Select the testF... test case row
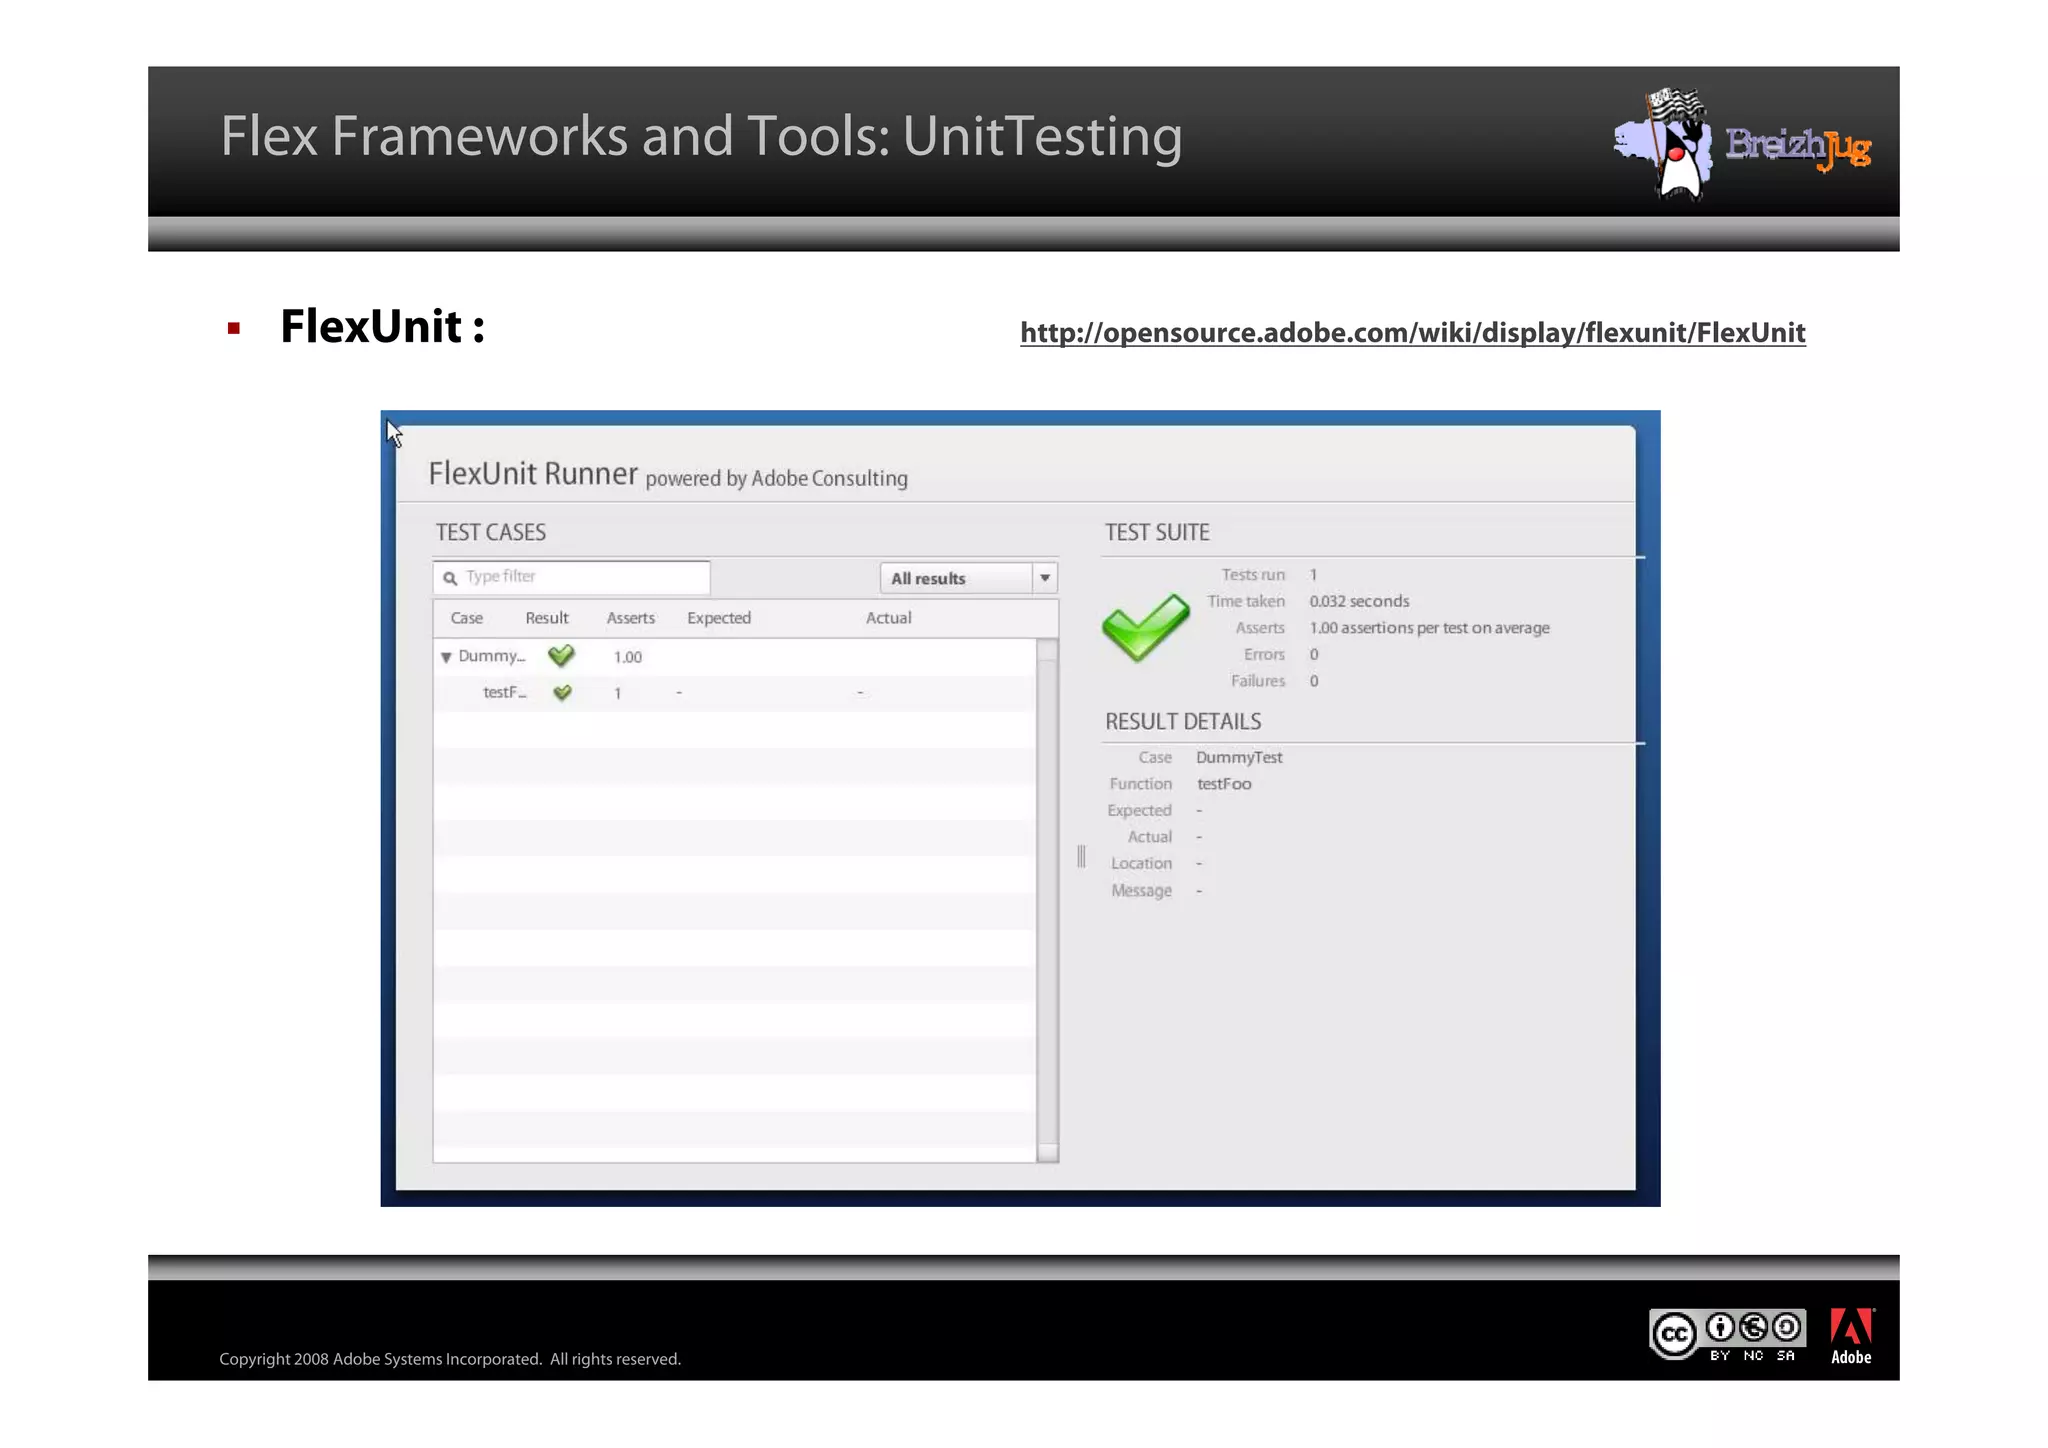The width and height of the screenshot is (2048, 1448). 504,692
